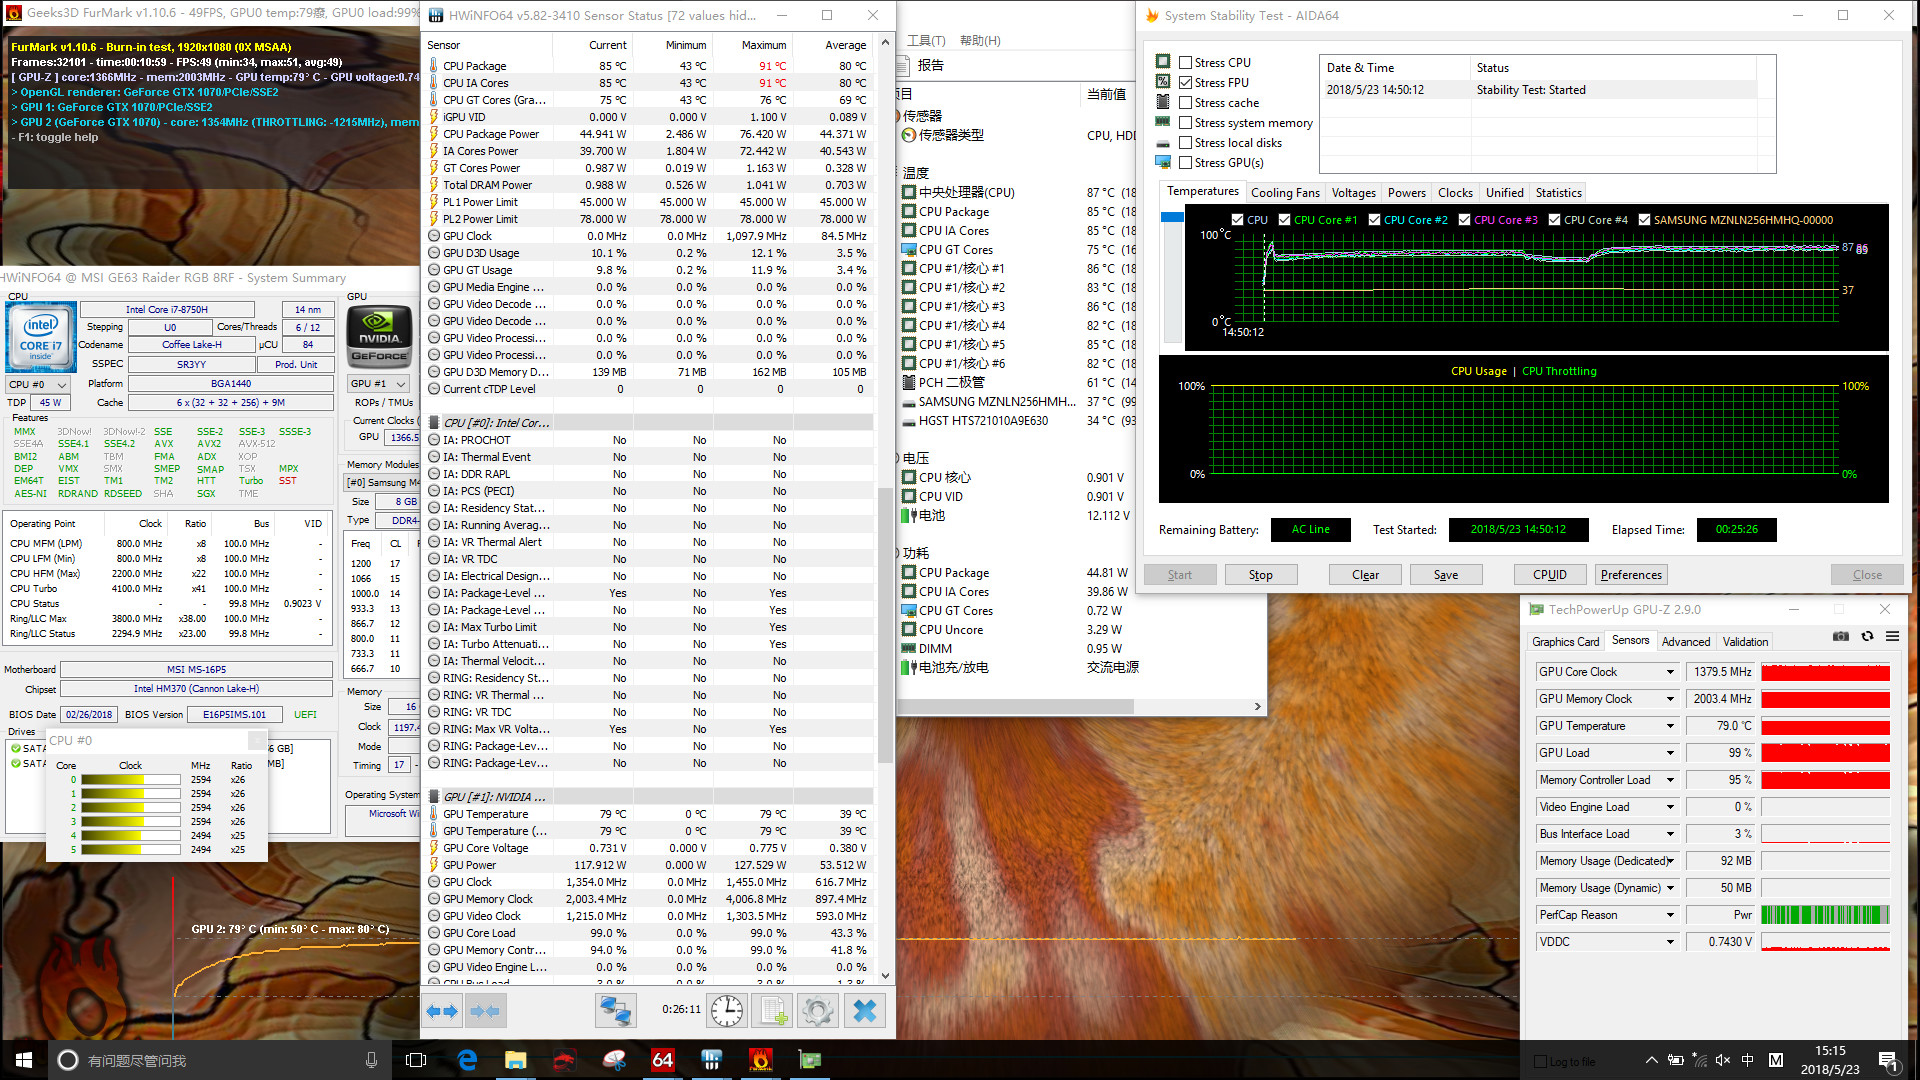Toggle CPU Core #1 graph checkbox

[x=1284, y=220]
